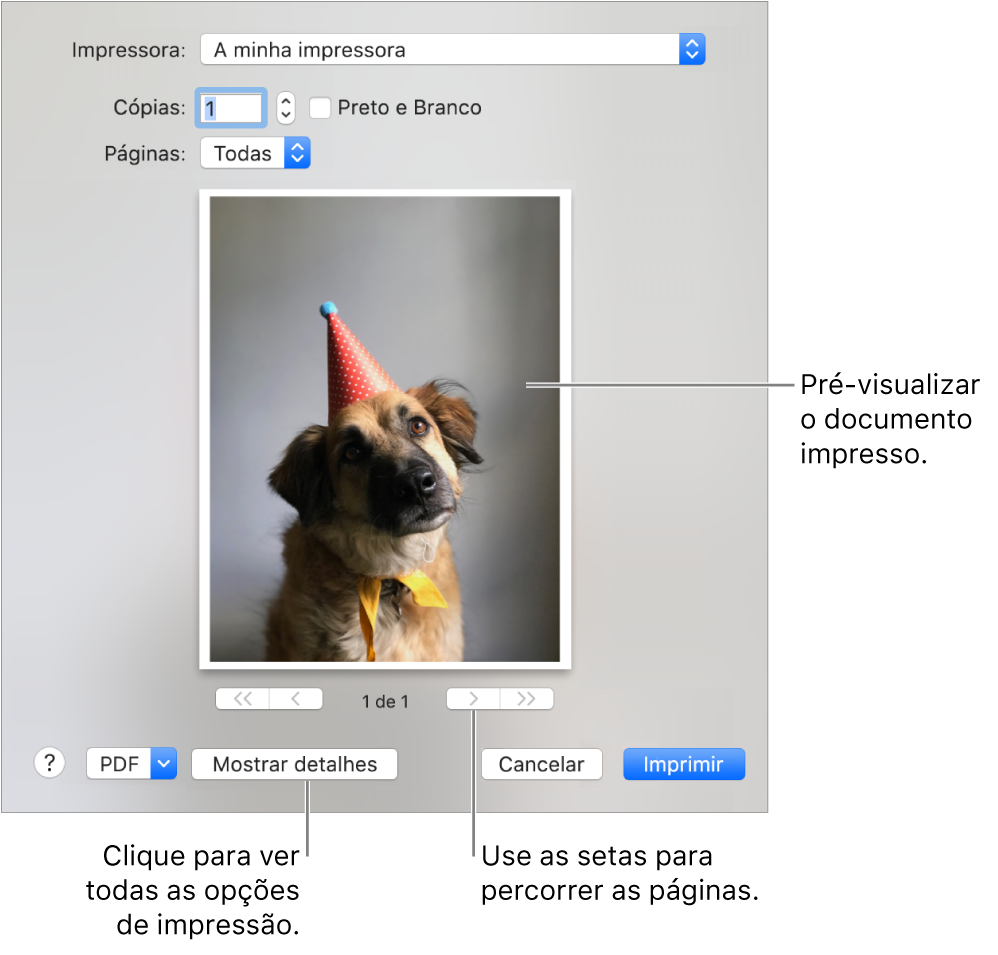Go to first page with double-left arrow
This screenshot has width=998, height=955.
pyautogui.click(x=241, y=698)
